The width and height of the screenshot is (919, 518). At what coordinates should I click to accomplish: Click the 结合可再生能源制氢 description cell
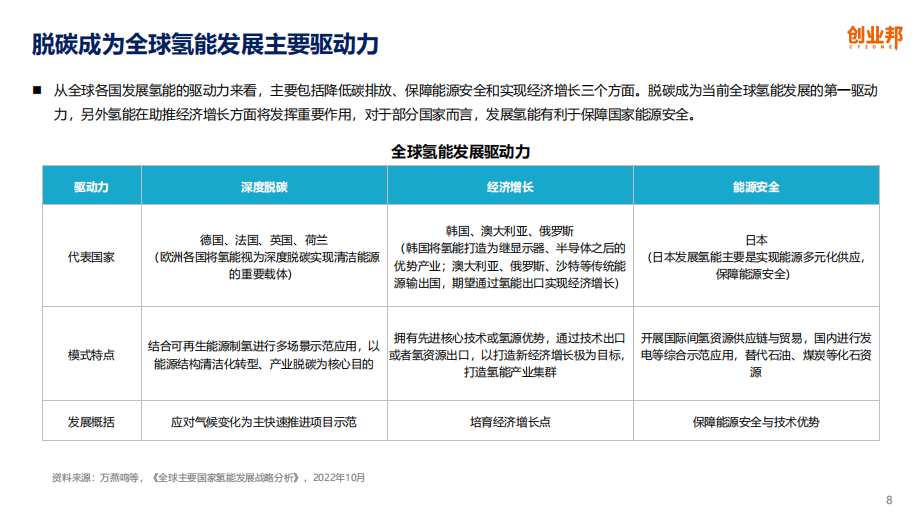click(x=264, y=354)
